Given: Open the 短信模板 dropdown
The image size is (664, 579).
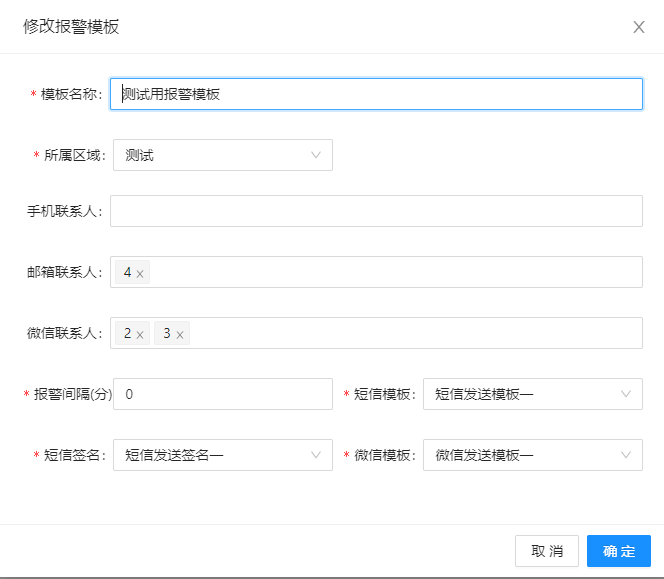Looking at the screenshot, I should pyautogui.click(x=533, y=394).
